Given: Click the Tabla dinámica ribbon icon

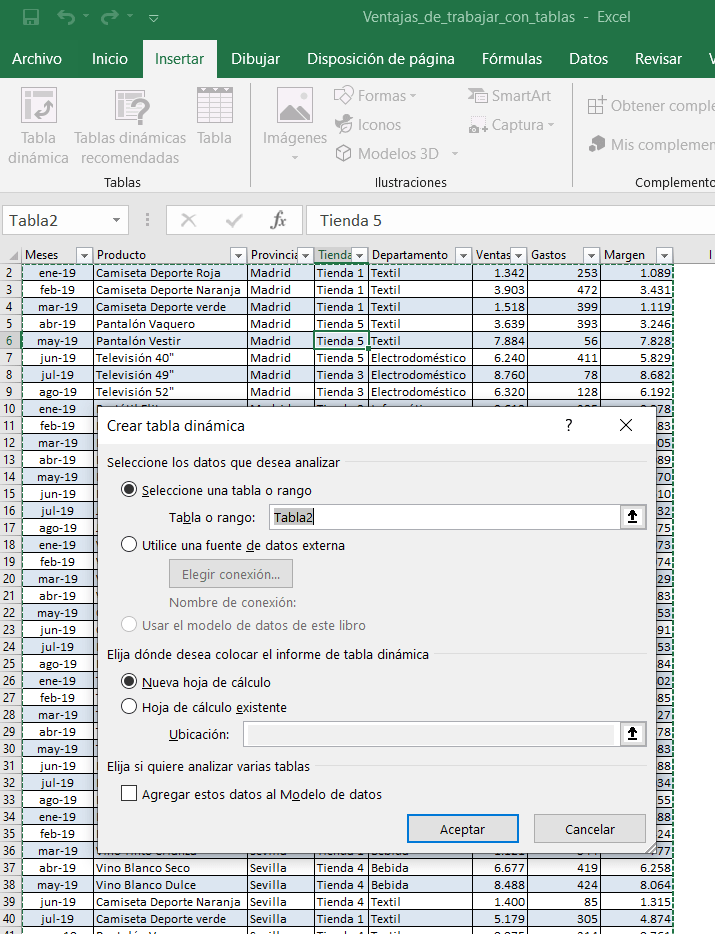Looking at the screenshot, I should [39, 105].
